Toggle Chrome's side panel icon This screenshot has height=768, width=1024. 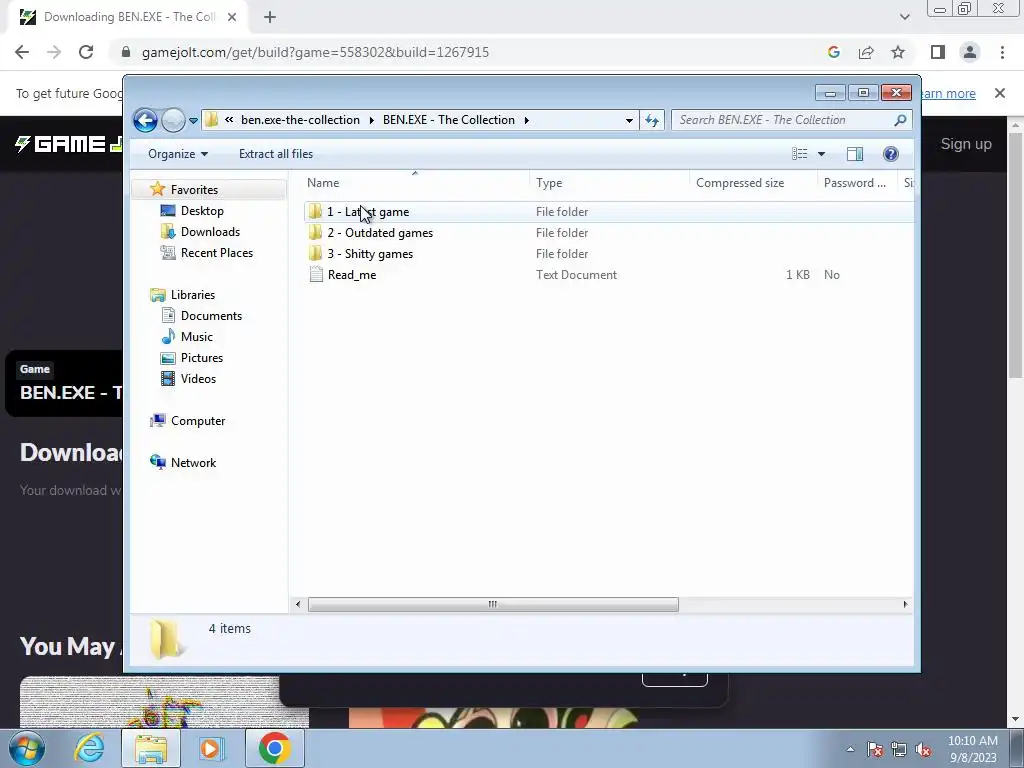point(938,52)
